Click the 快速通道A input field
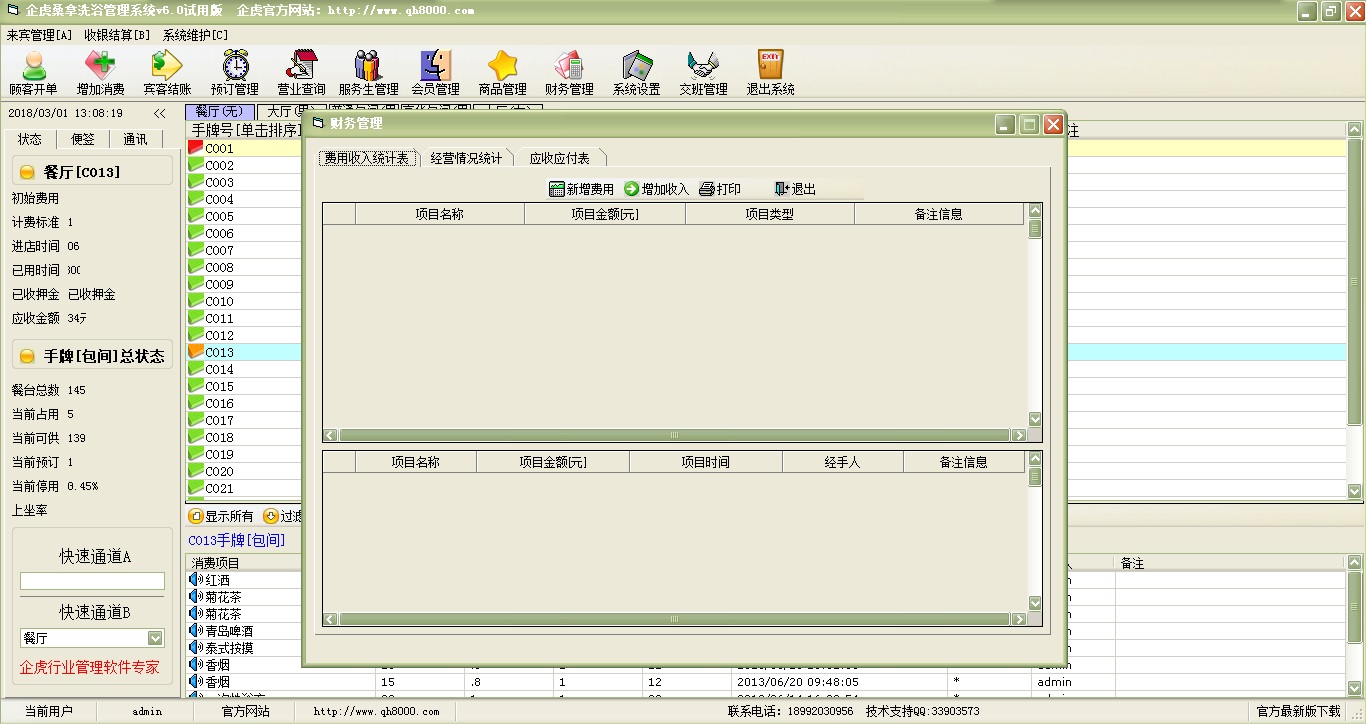Viewport: 1366px width, 724px height. click(x=92, y=581)
